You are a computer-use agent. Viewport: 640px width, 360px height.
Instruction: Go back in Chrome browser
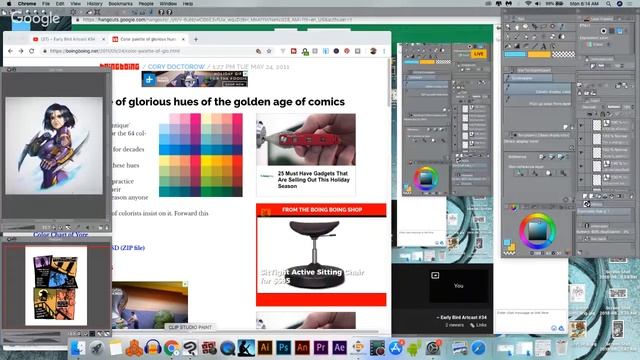point(10,51)
